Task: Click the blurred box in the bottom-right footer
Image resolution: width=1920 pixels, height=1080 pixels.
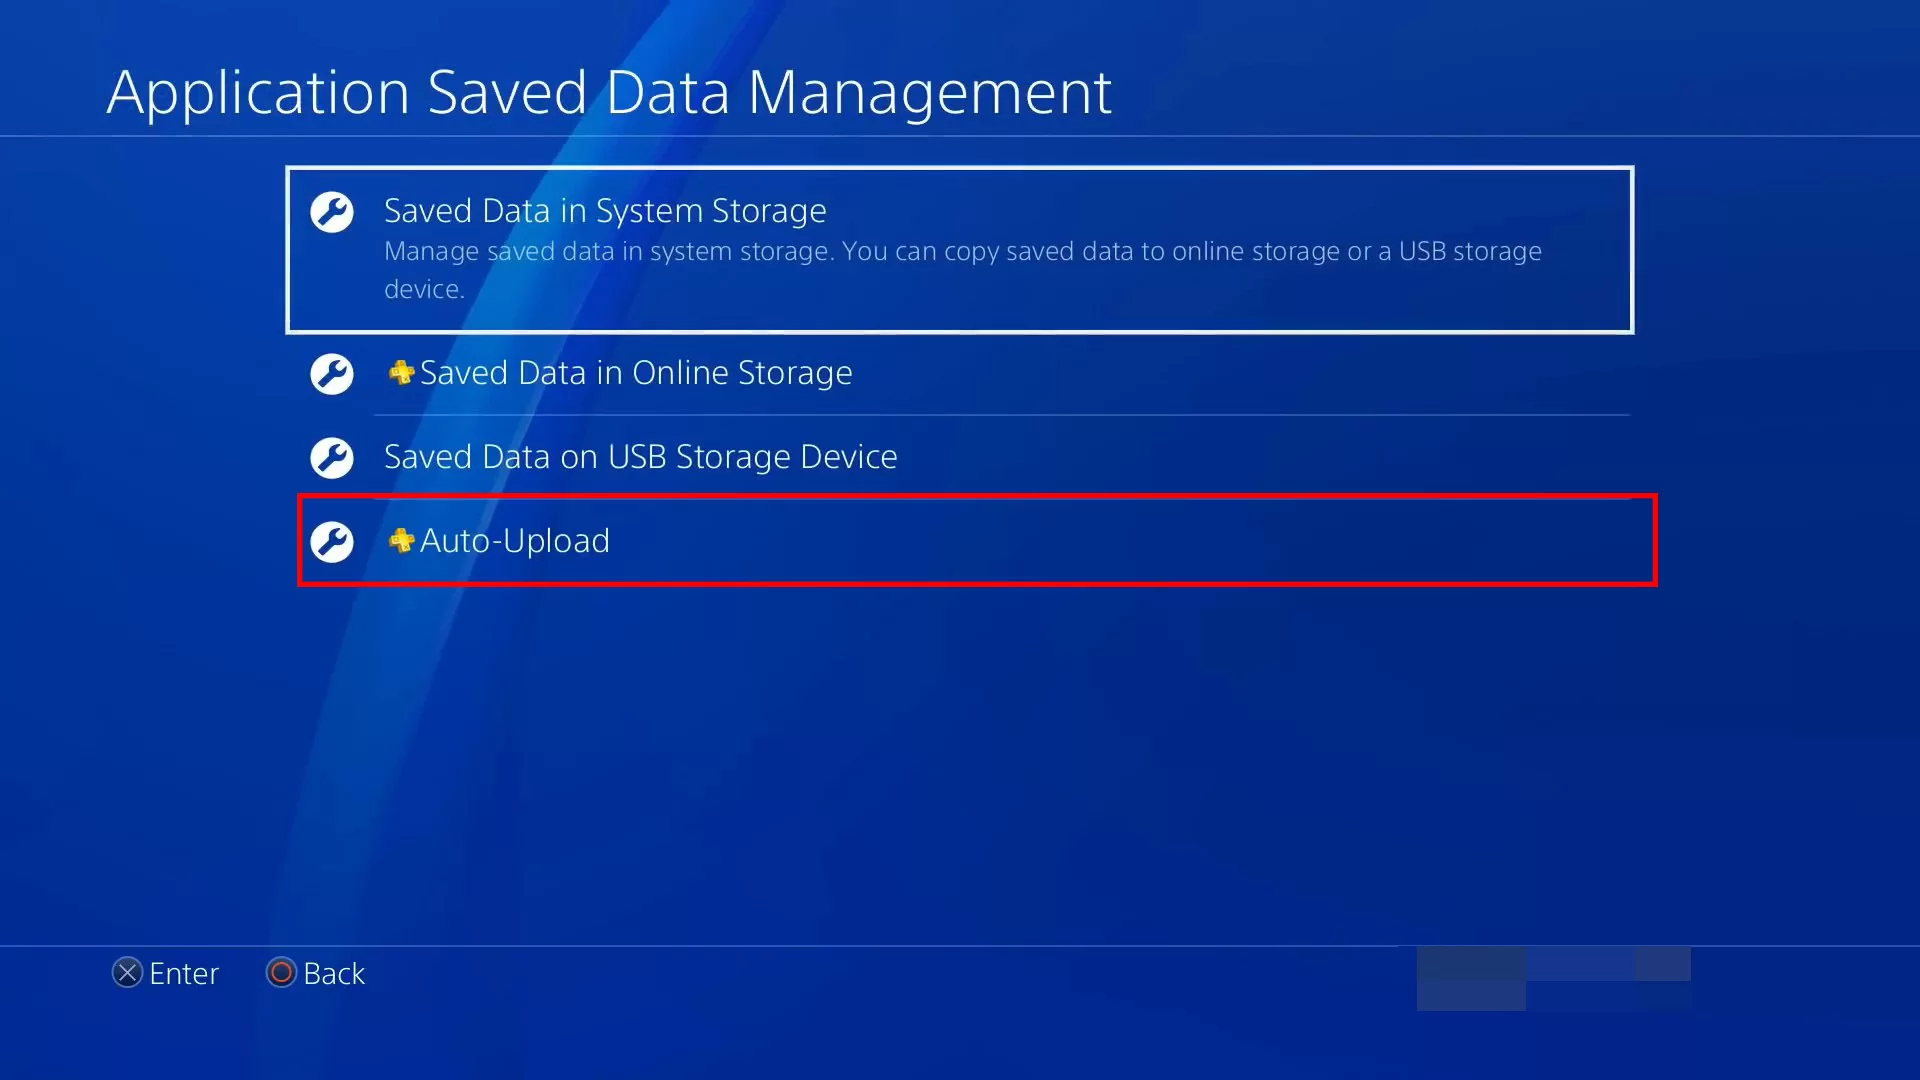Action: pos(1552,978)
